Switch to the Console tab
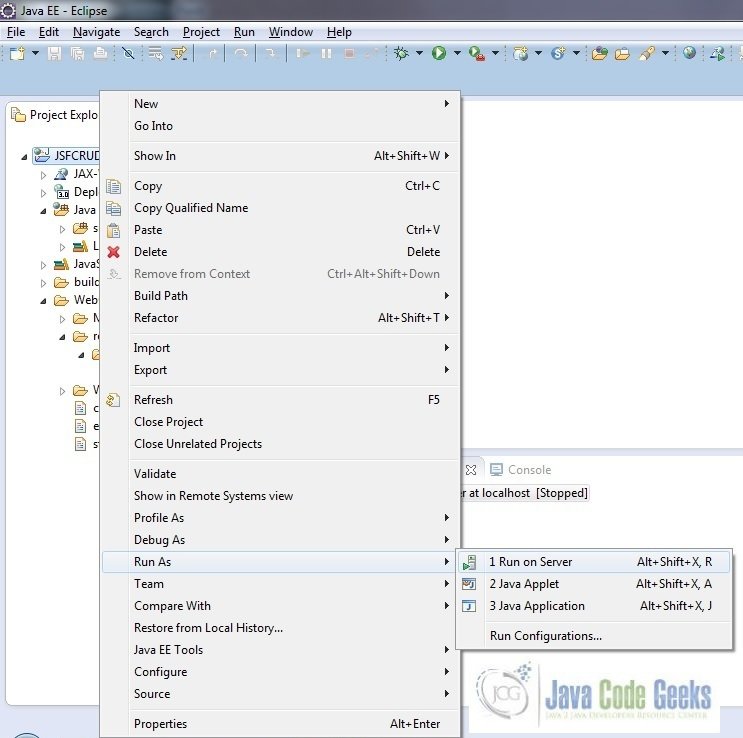Viewport: 743px width, 738px height. [520, 470]
